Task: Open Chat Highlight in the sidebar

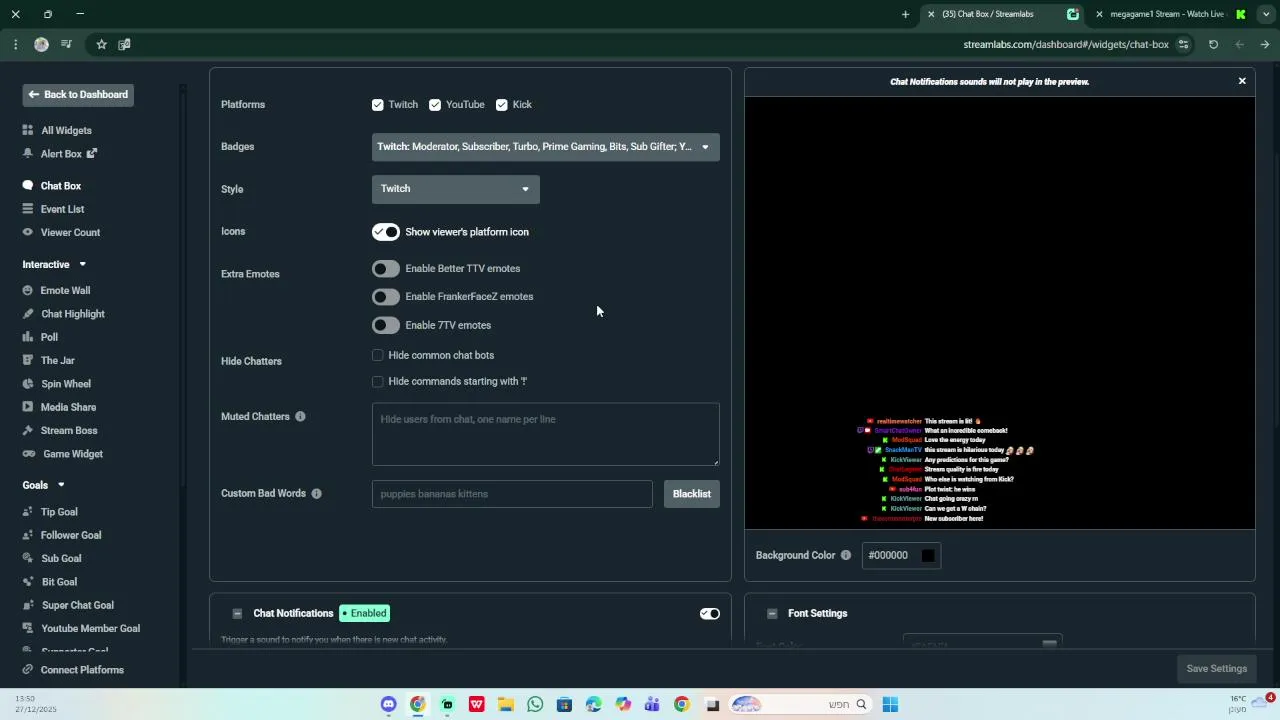Action: tap(73, 314)
